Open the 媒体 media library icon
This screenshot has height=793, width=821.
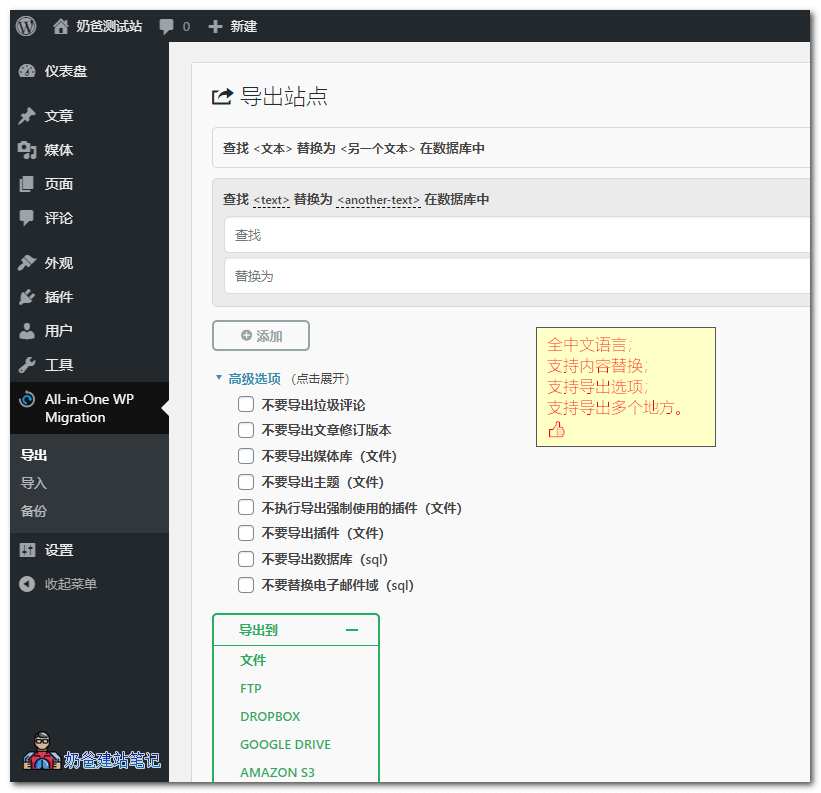coord(25,150)
